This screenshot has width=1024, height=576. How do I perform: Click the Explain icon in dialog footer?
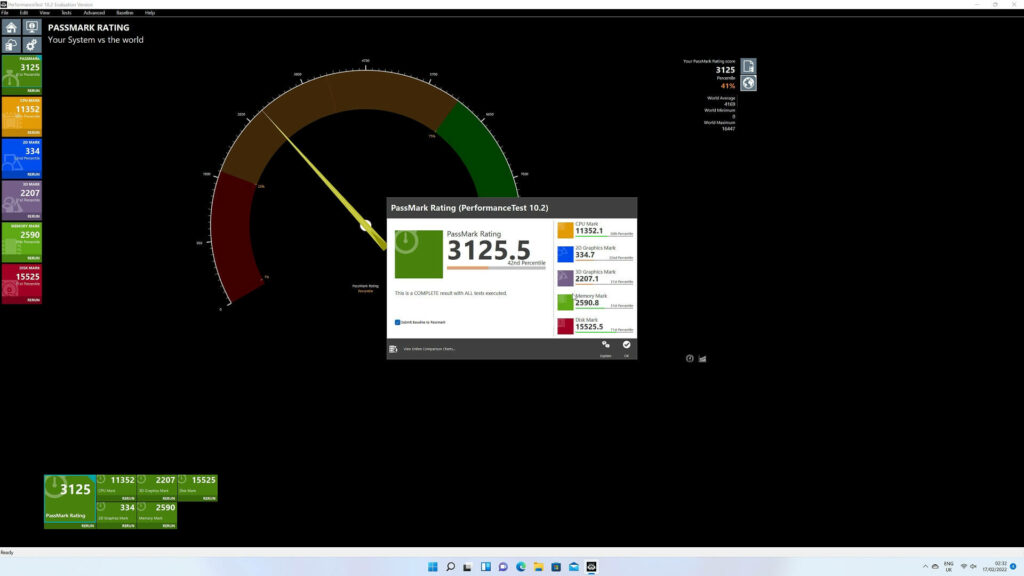tap(606, 345)
